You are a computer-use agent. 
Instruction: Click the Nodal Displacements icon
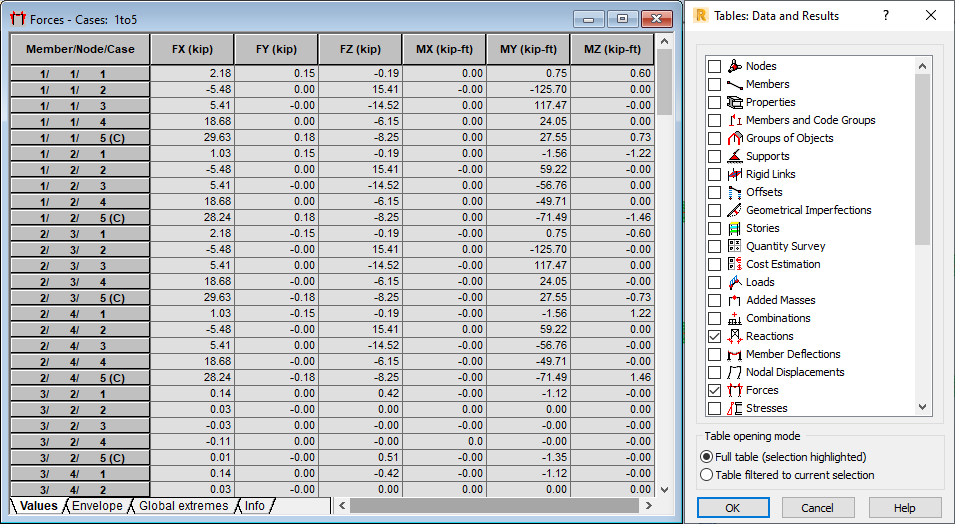[x=735, y=372]
